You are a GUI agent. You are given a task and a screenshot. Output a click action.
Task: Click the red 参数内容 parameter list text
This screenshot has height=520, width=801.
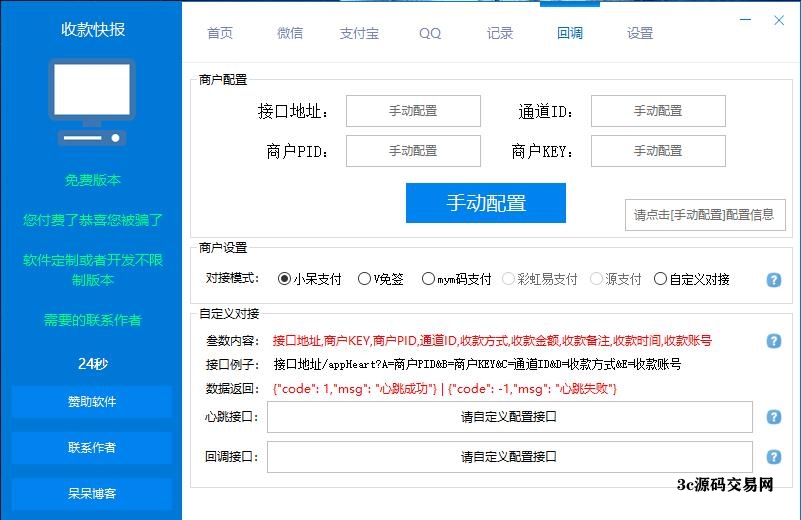coord(492,340)
